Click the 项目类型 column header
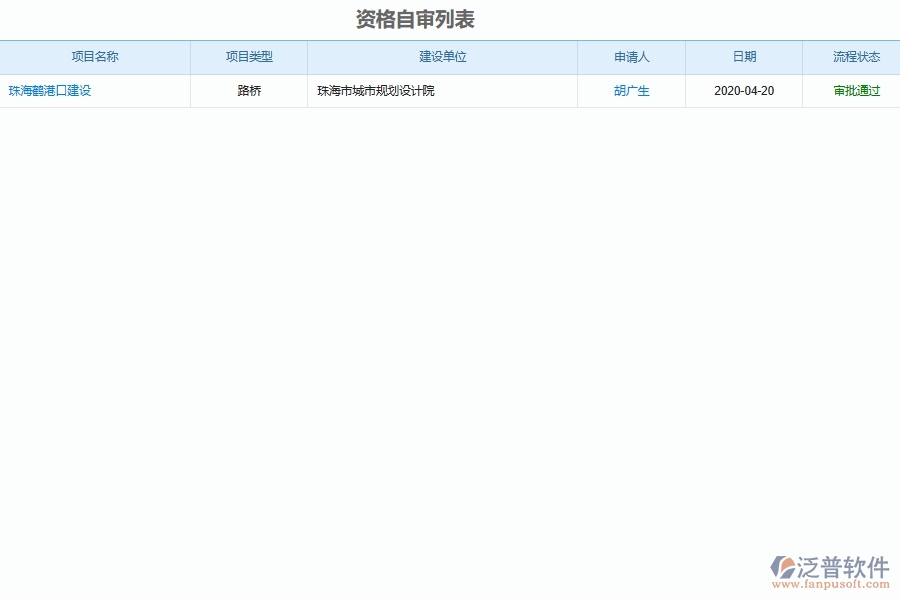Image resolution: width=900 pixels, height=600 pixels. click(249, 57)
